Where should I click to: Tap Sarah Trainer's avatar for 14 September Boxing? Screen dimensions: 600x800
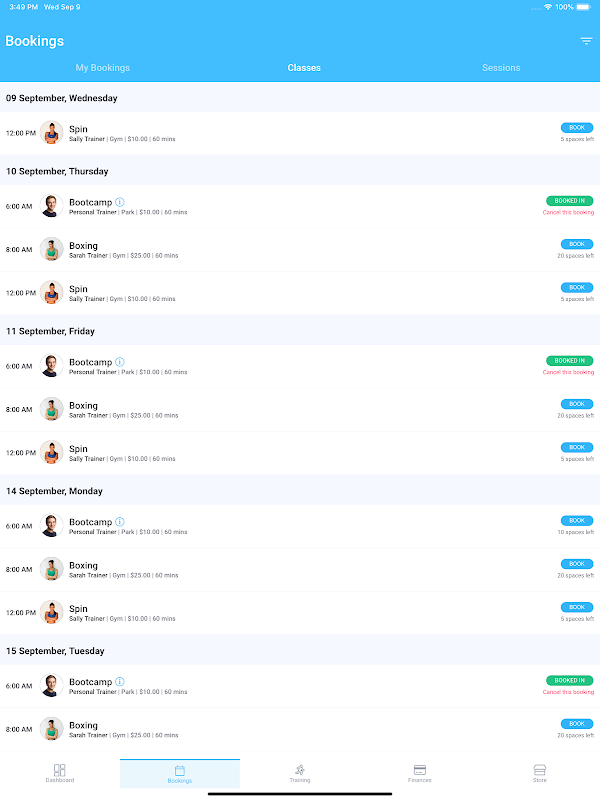(x=52, y=569)
